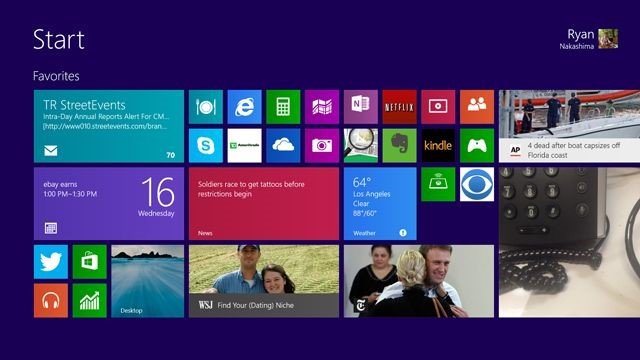Open the Music headphones tile
Viewport: 640px width, 360px height.
[x=51, y=300]
